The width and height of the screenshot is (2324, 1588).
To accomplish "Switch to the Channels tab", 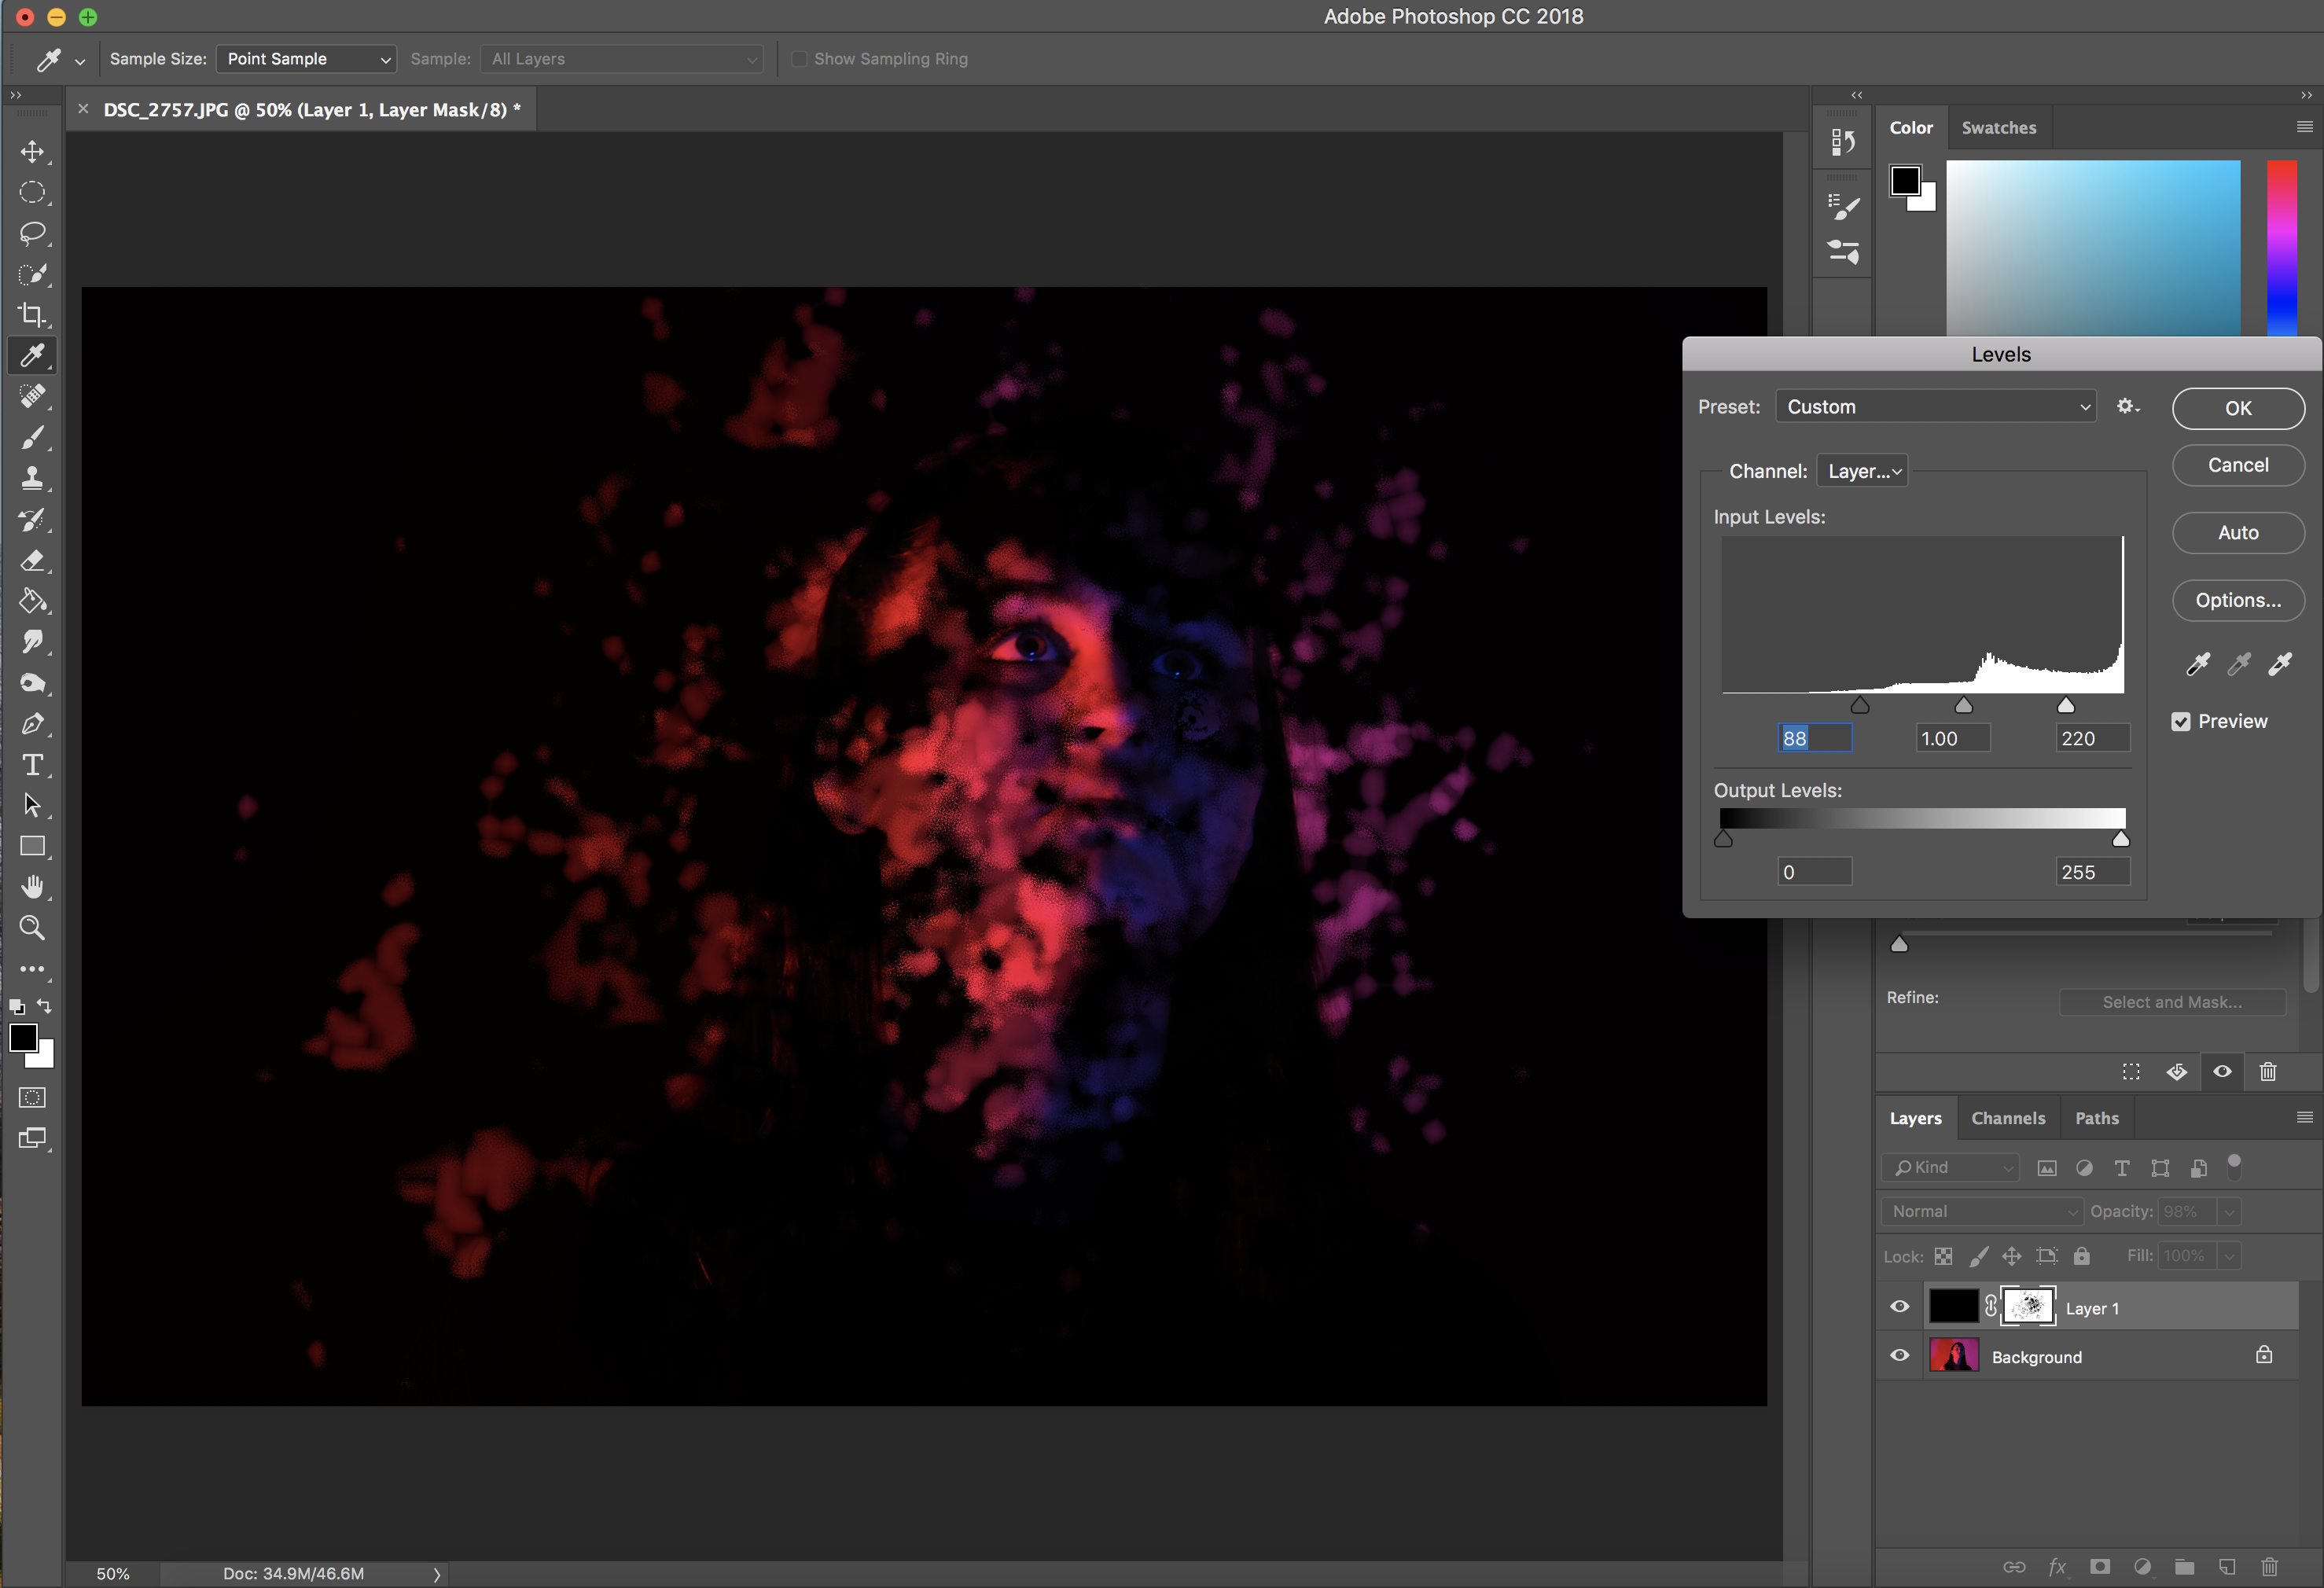I will pyautogui.click(x=2007, y=1118).
